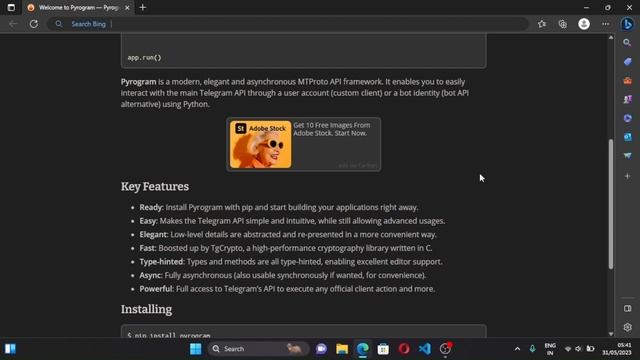Click the Async feature bullet

click(x=283, y=275)
